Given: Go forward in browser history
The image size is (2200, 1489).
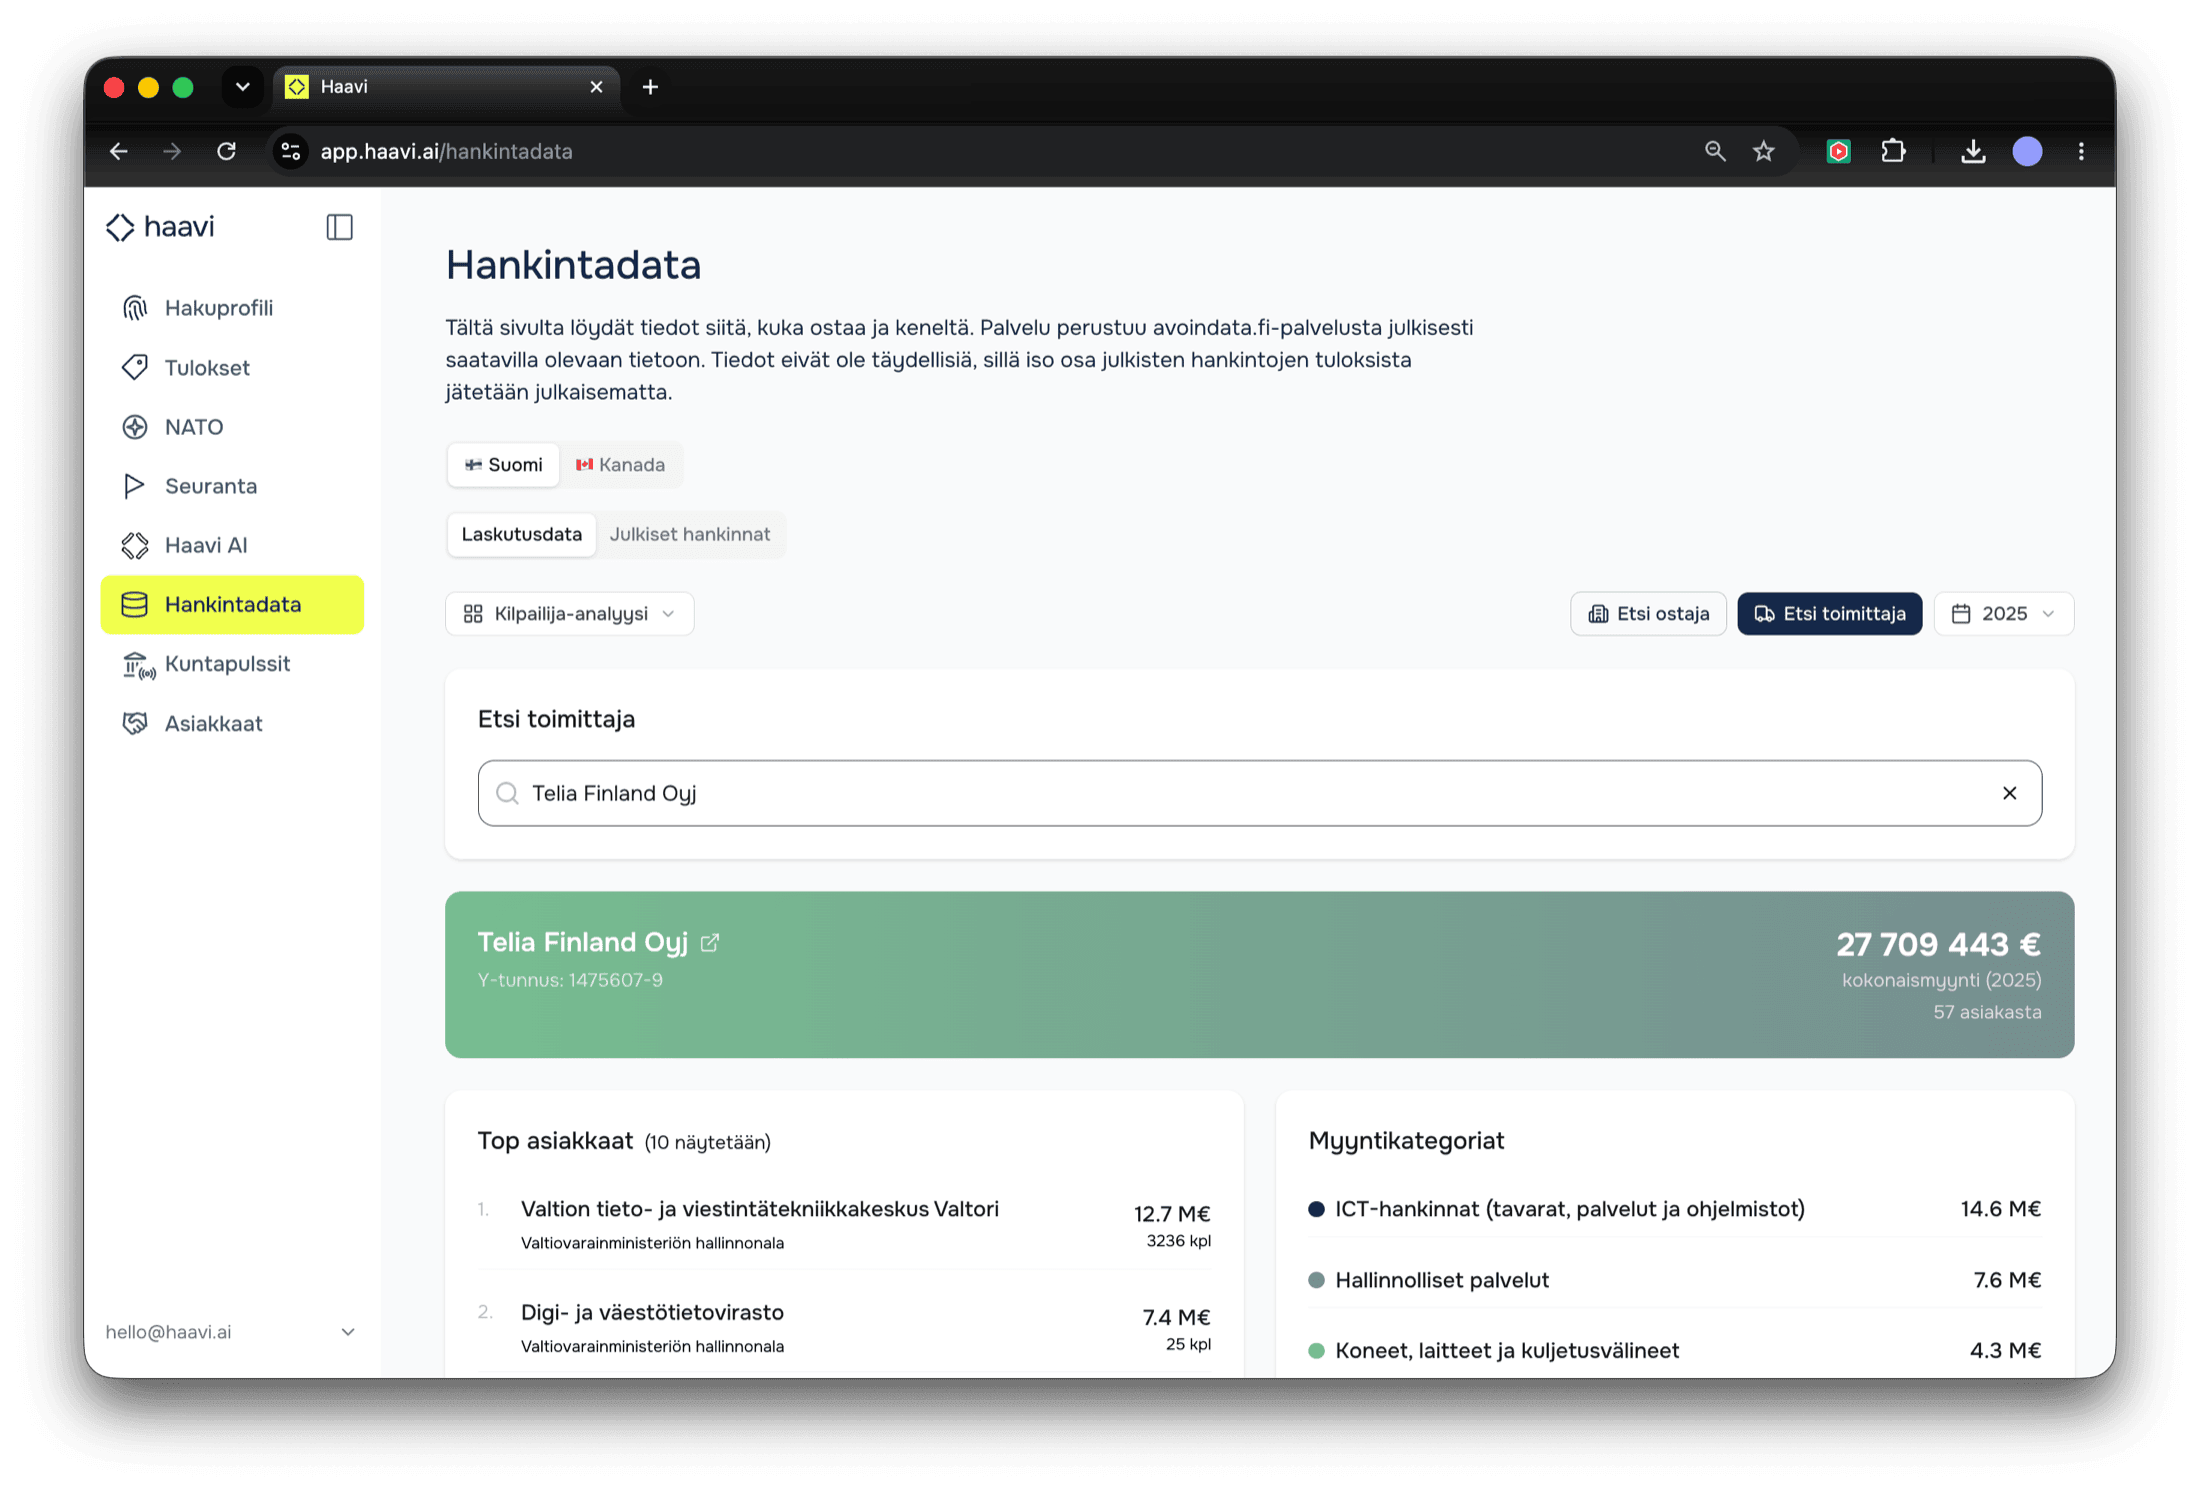Looking at the screenshot, I should (x=172, y=151).
